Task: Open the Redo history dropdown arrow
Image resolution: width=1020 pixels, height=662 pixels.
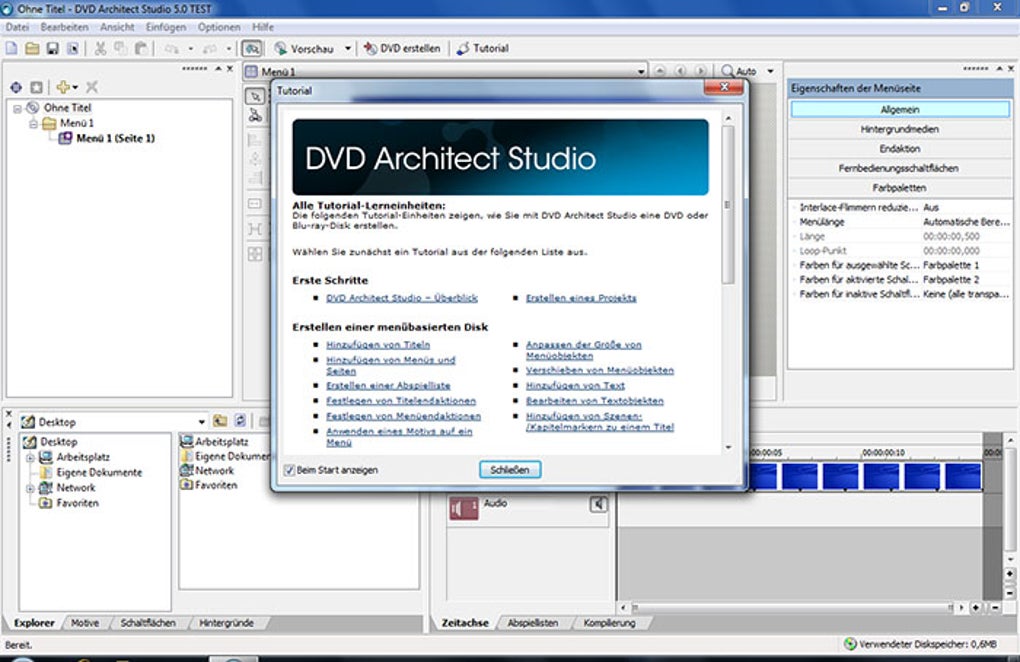Action: 228,49
